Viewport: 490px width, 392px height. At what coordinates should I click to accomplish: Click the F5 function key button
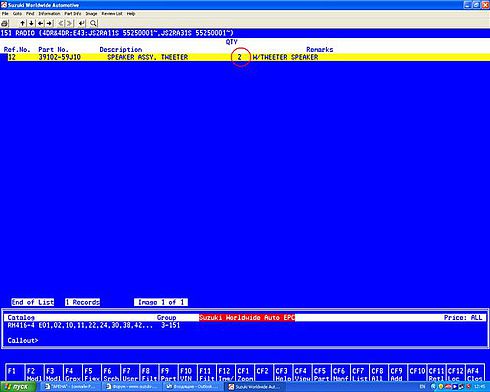pos(92,374)
